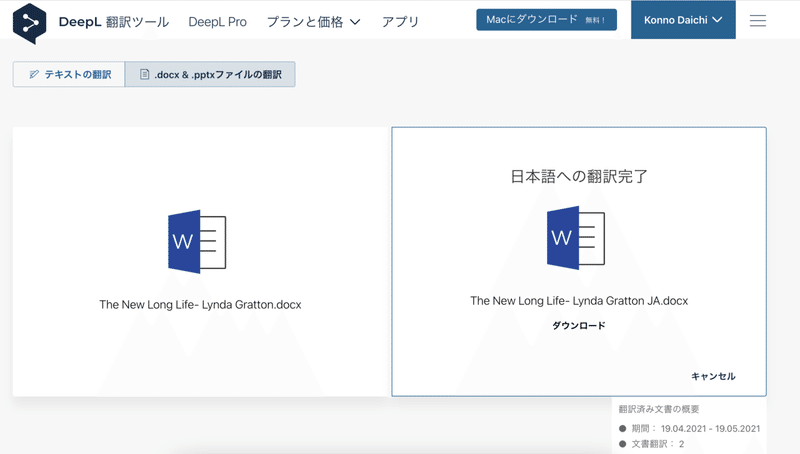Click the filename The New Long Life- Lynda Gratton.docx
This screenshot has height=454, width=800.
[200, 305]
